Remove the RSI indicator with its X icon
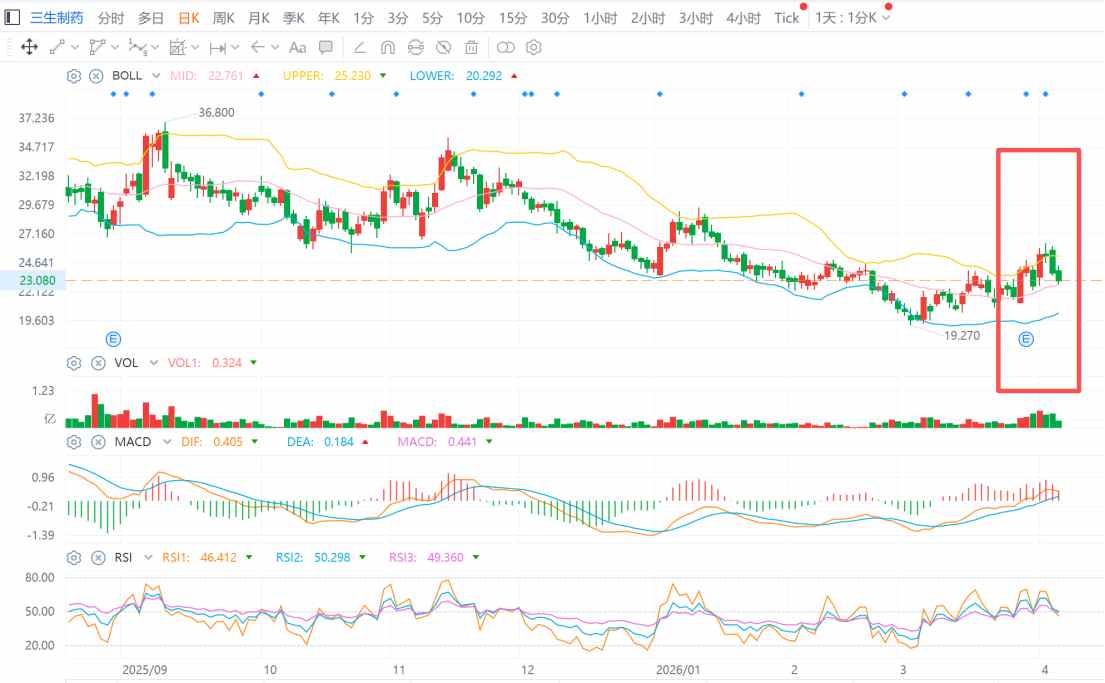The image size is (1105, 683). coord(99,558)
